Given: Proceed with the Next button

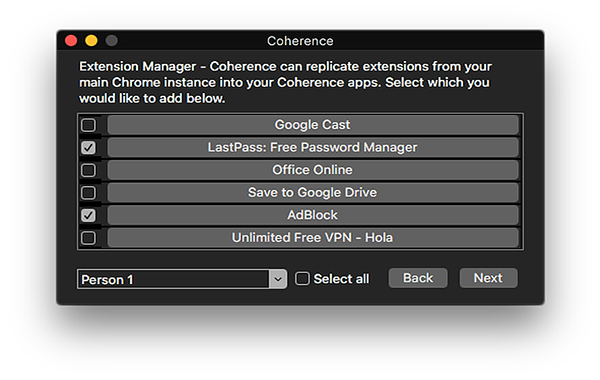Looking at the screenshot, I should click(488, 278).
